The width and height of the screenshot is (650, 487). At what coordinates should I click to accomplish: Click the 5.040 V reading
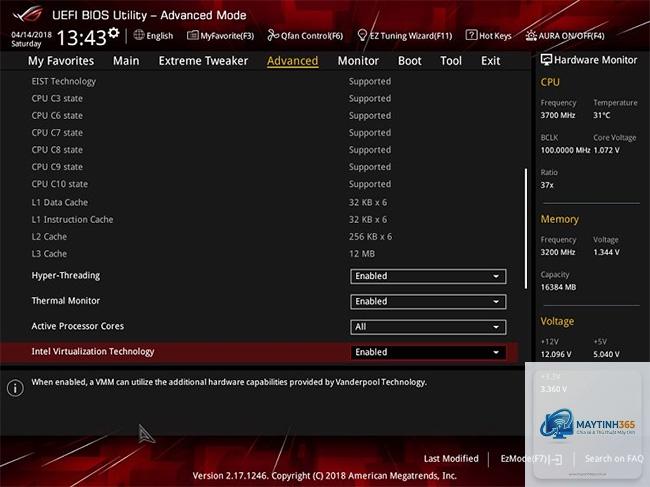[606, 354]
